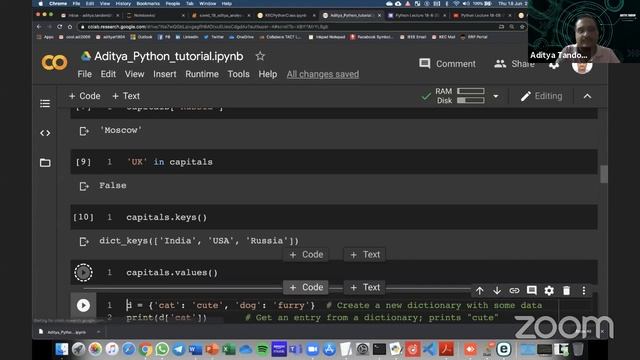Open the table of contents sidebar
Image resolution: width=640 pixels, height=360 pixels.
tap(45, 104)
